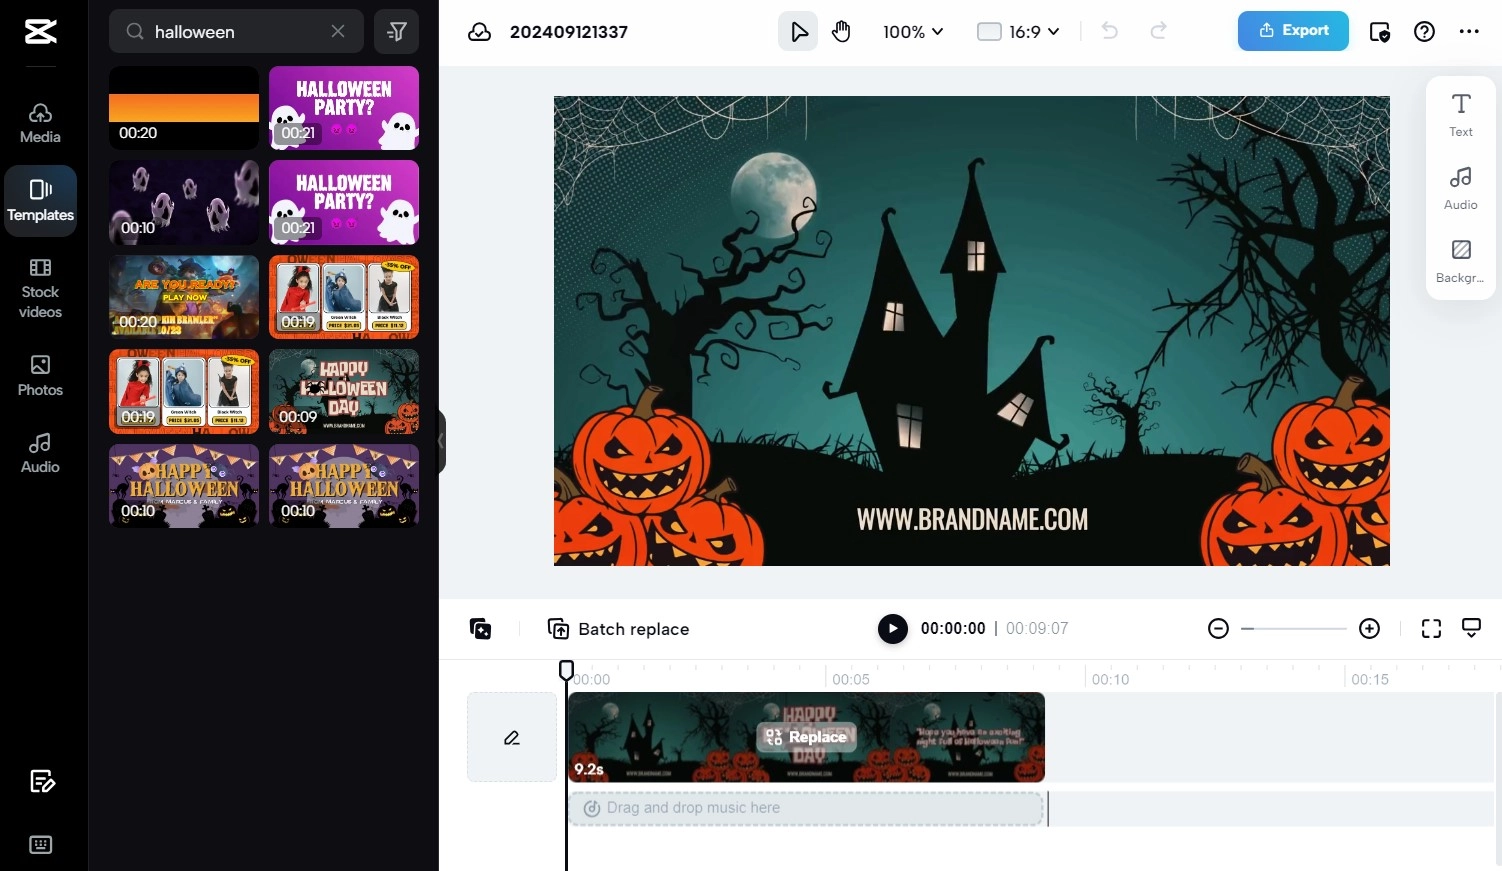Viewport: 1502px width, 871px height.
Task: Open the layout settings icon beside Export
Action: pyautogui.click(x=1379, y=32)
